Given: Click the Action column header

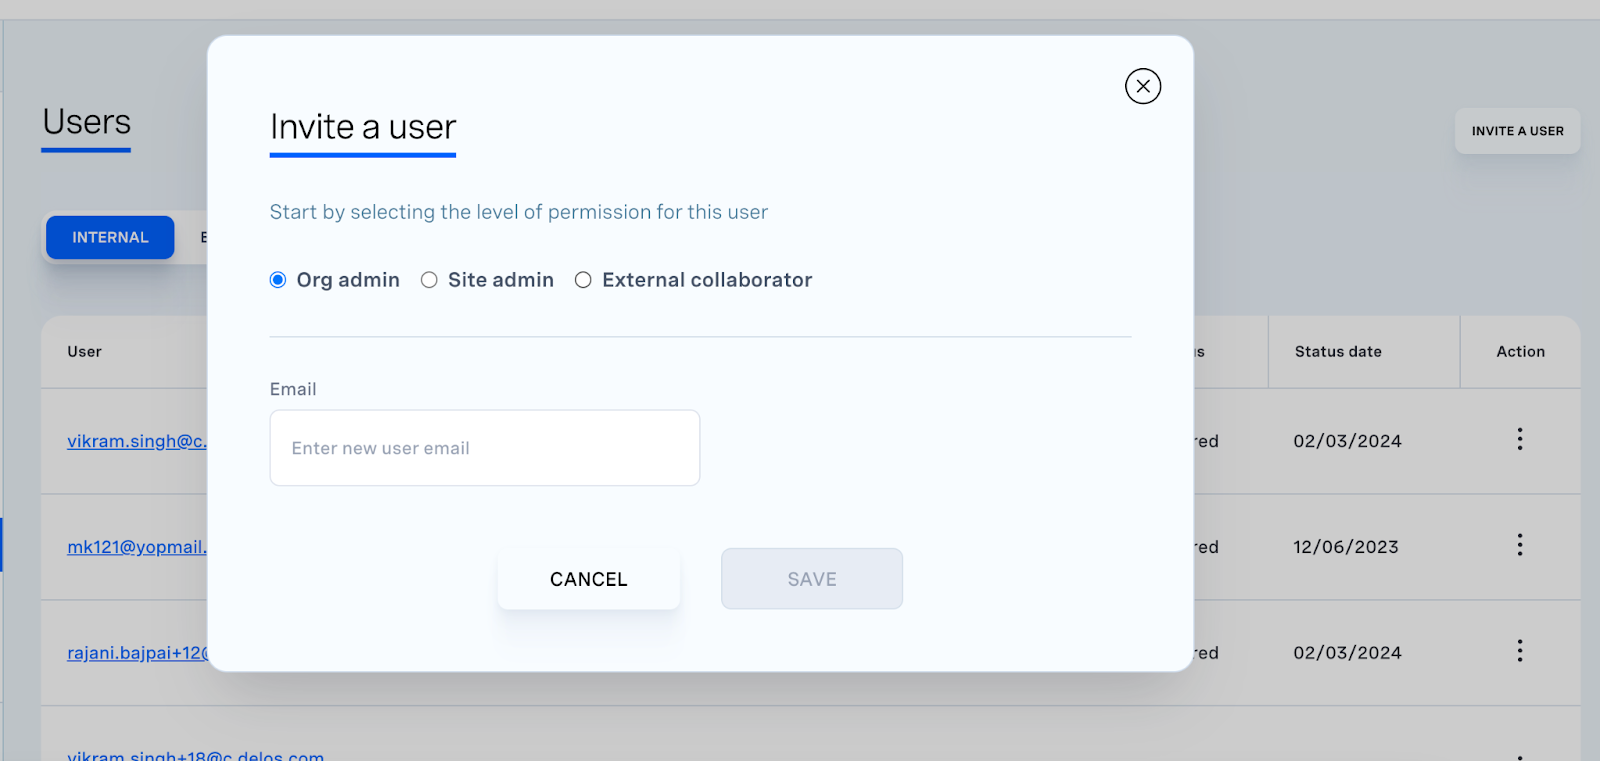Looking at the screenshot, I should 1520,352.
